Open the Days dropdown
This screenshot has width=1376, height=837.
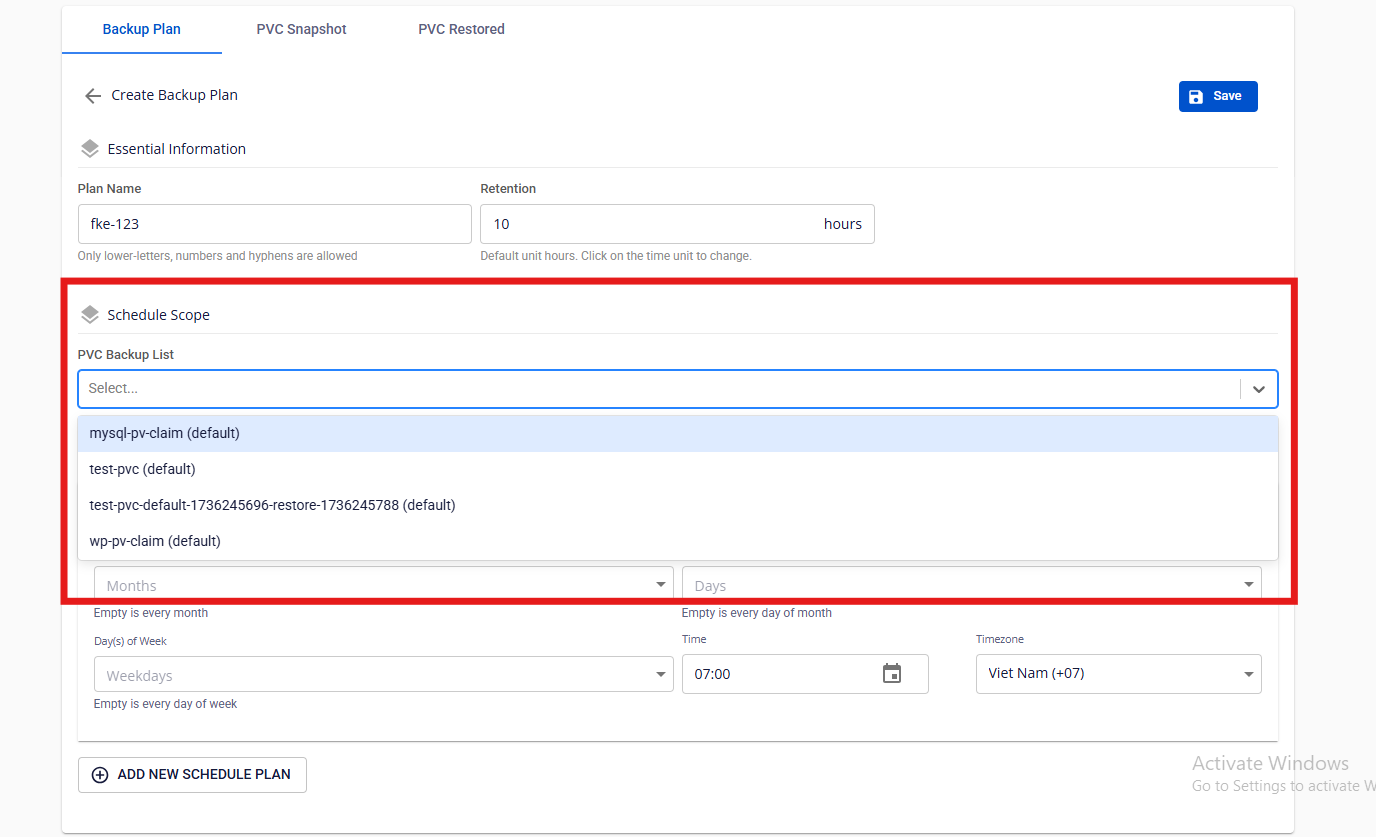pyautogui.click(x=970, y=585)
